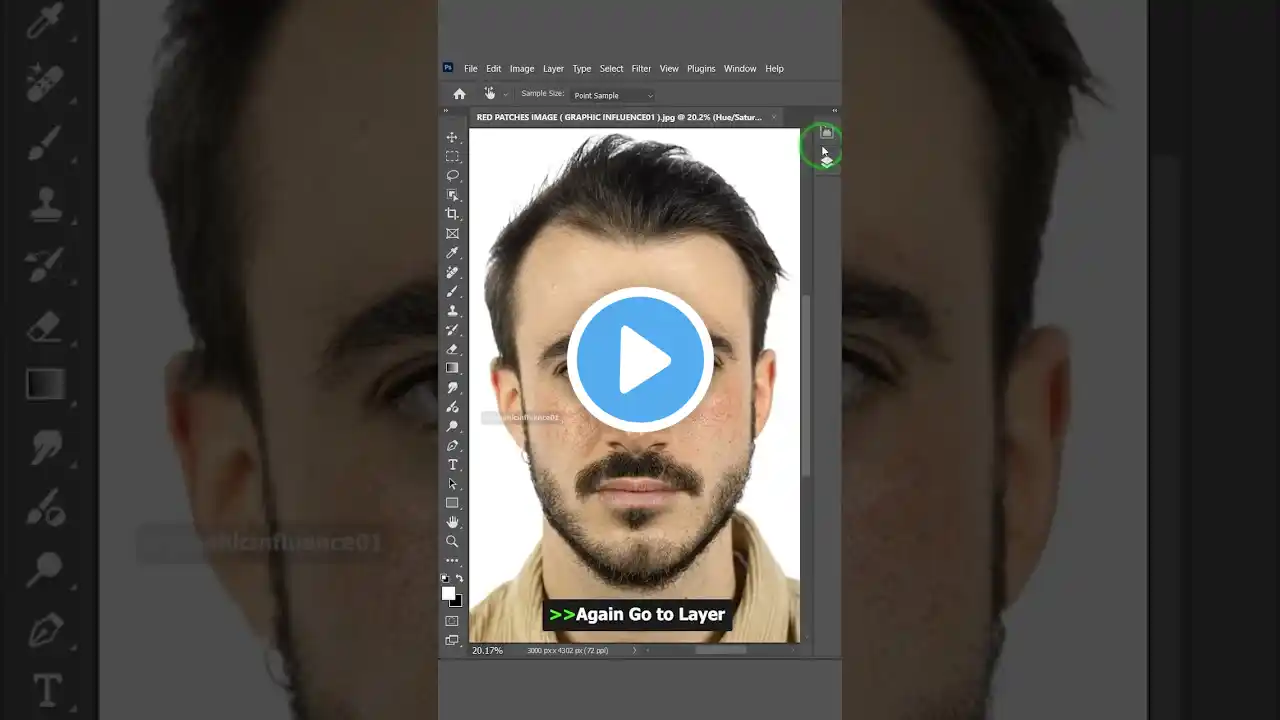Expand the right panel dock arrows
Viewport: 1280px width, 720px height.
pos(834,111)
